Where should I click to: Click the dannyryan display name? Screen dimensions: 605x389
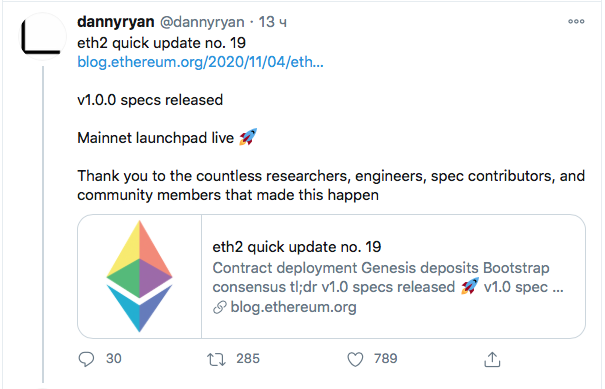coord(116,22)
